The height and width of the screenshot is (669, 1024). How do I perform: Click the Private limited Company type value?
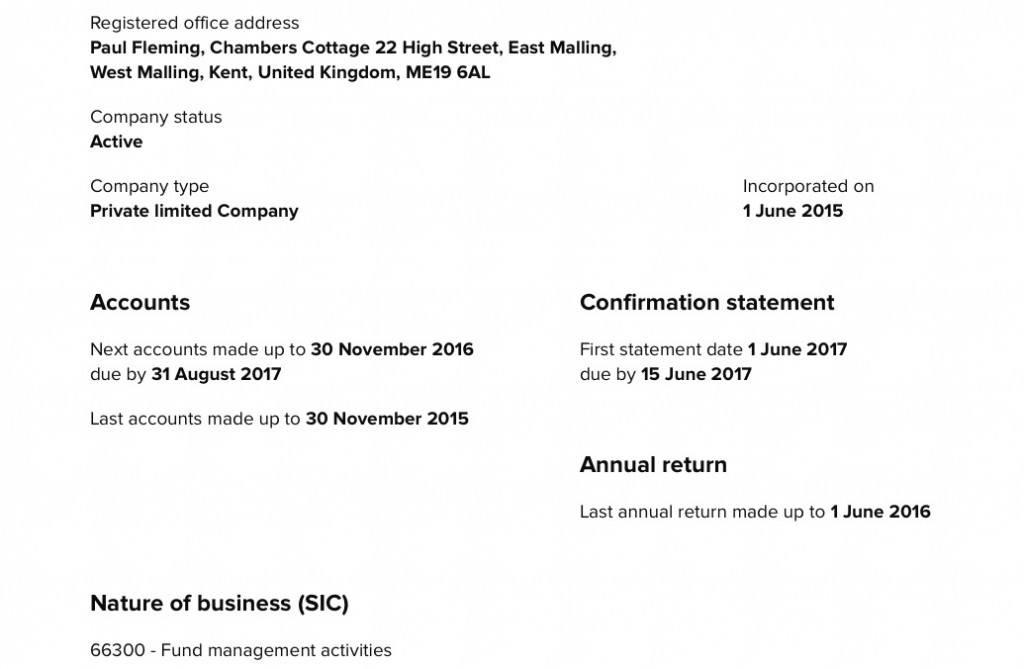(194, 211)
